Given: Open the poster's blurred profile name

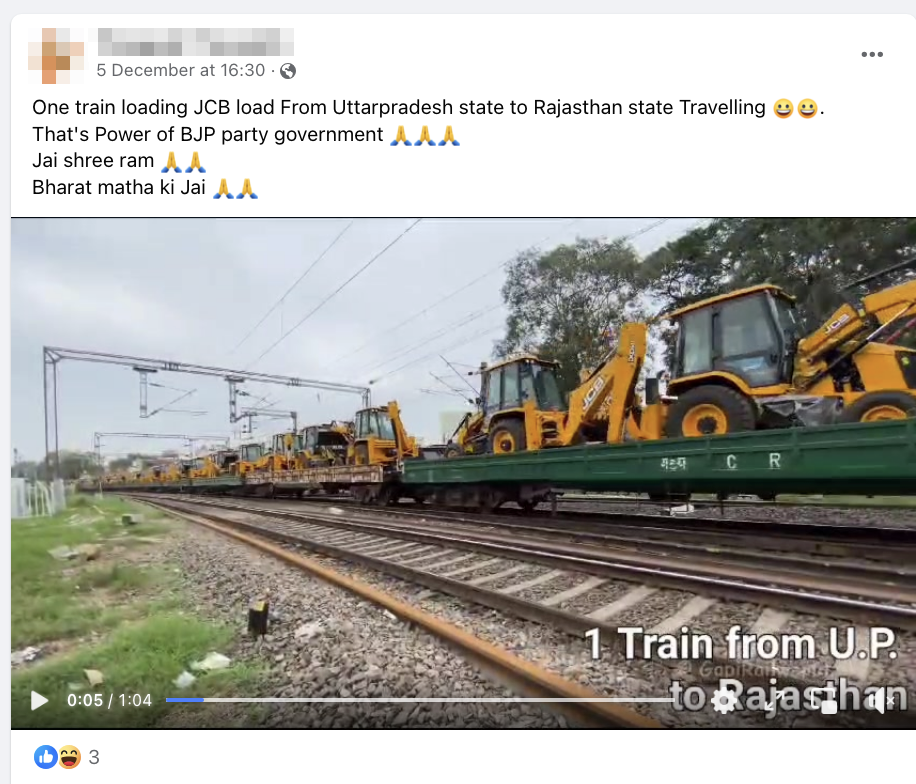Looking at the screenshot, I should (x=195, y=42).
